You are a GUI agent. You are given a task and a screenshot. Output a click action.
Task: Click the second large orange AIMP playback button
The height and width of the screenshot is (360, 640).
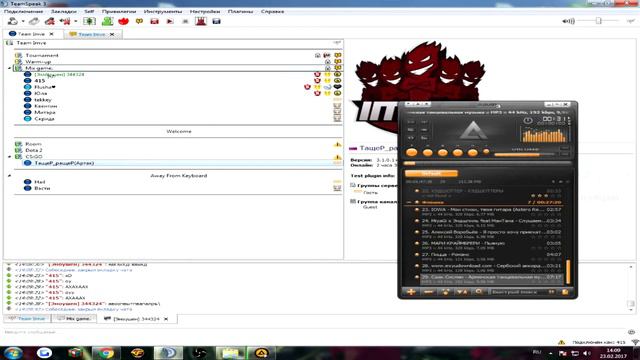[427, 153]
